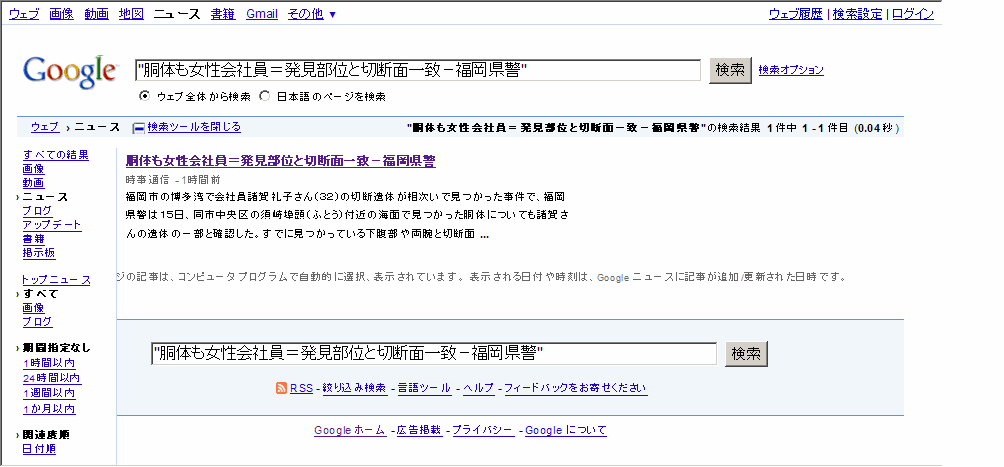1004x467 pixels.
Task: Select アップデート in the left sidebar
Action: coord(52,225)
